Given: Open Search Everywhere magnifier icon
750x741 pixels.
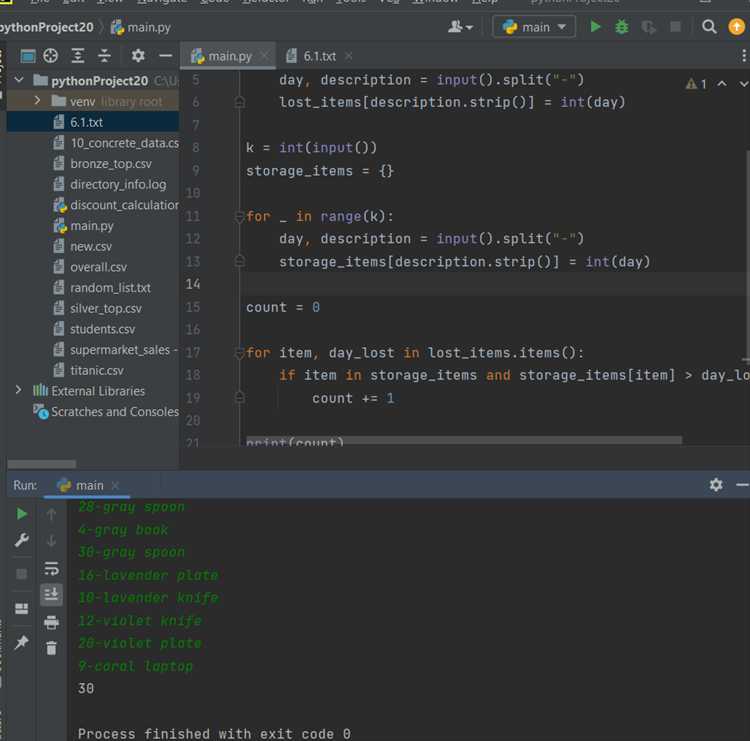Looking at the screenshot, I should click(x=709, y=27).
